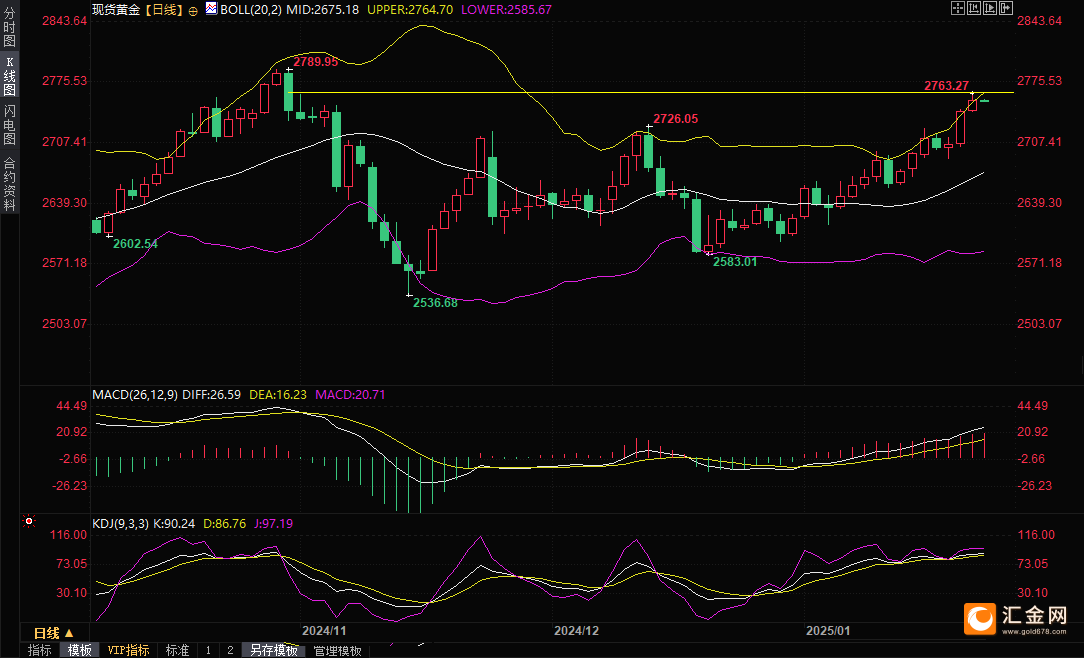Click the BOLL indicator chart icon
1084x658 pixels.
212,9
